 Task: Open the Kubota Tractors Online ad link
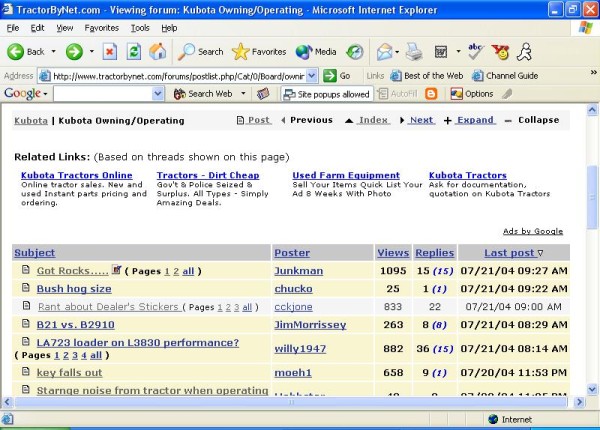pyautogui.click(x=77, y=175)
